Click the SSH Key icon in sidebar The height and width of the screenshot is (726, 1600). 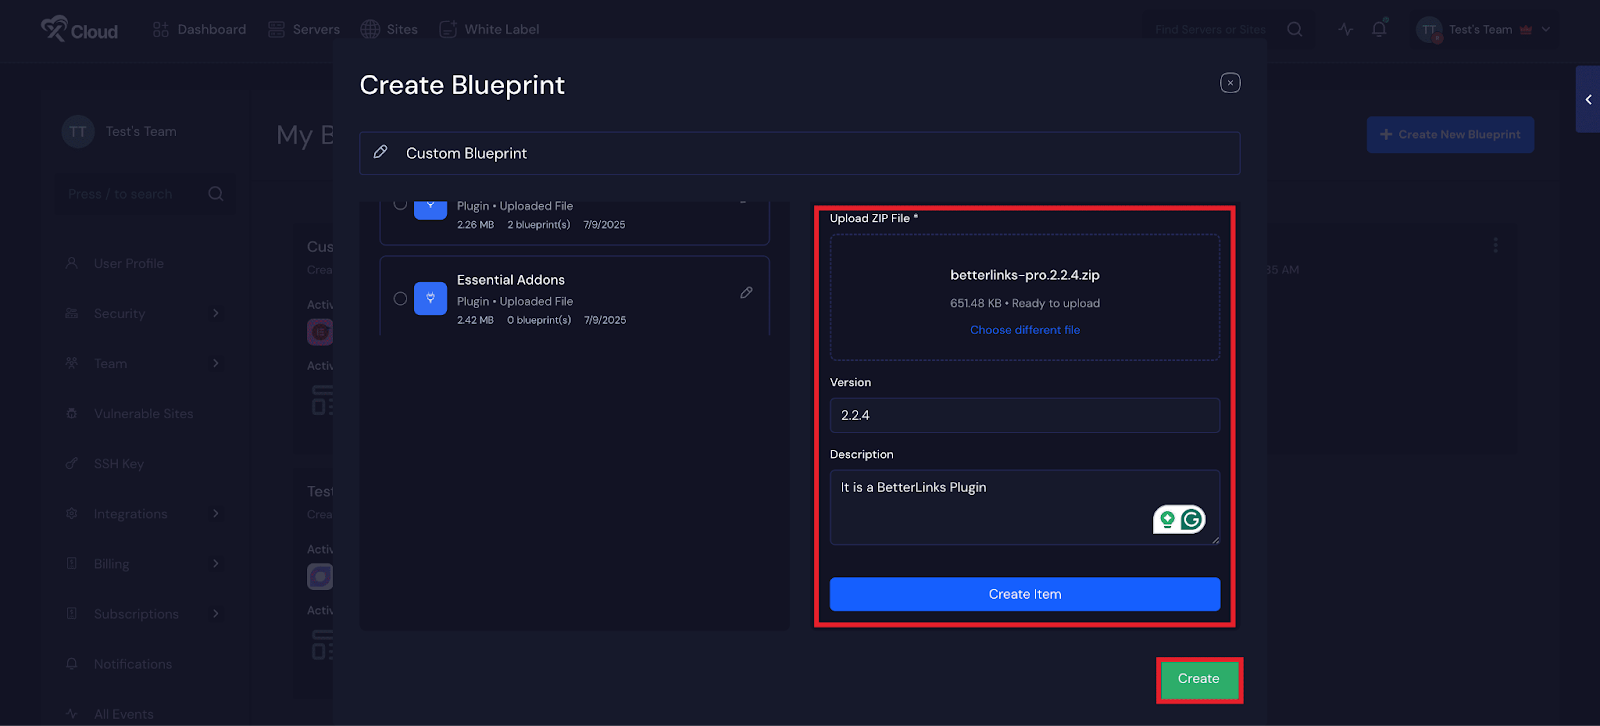(x=71, y=463)
